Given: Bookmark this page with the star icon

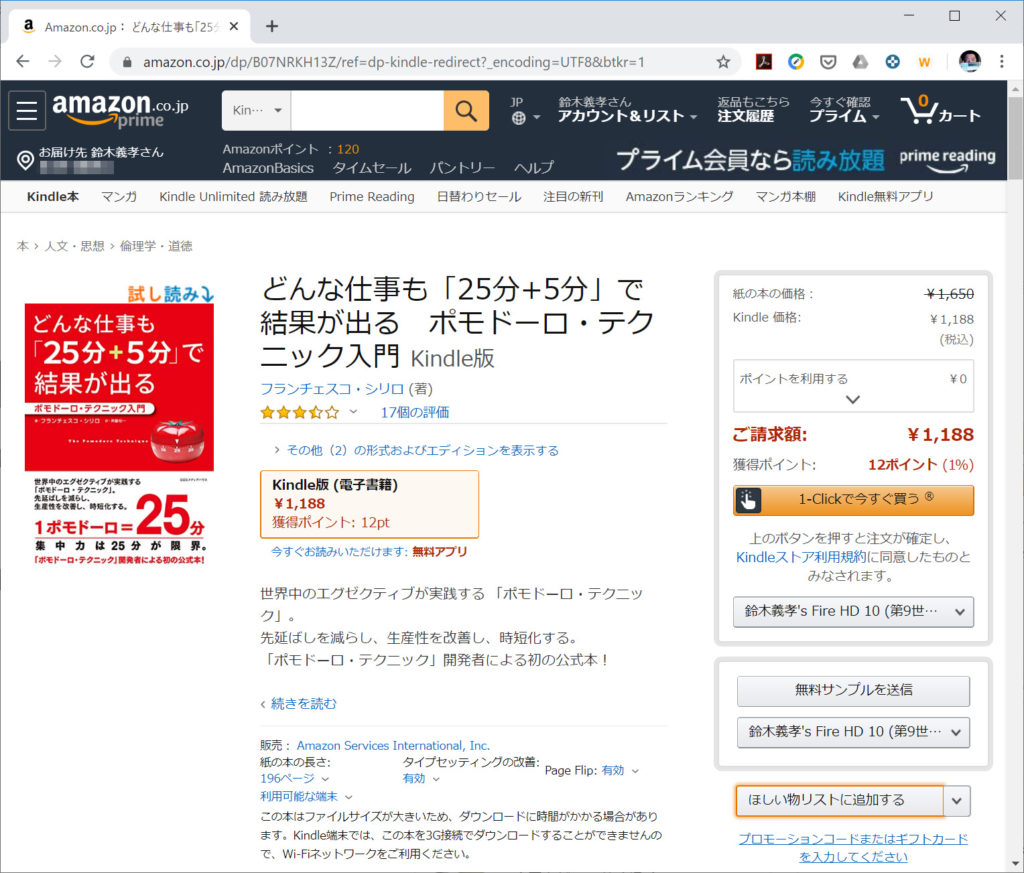Looking at the screenshot, I should tap(723, 62).
